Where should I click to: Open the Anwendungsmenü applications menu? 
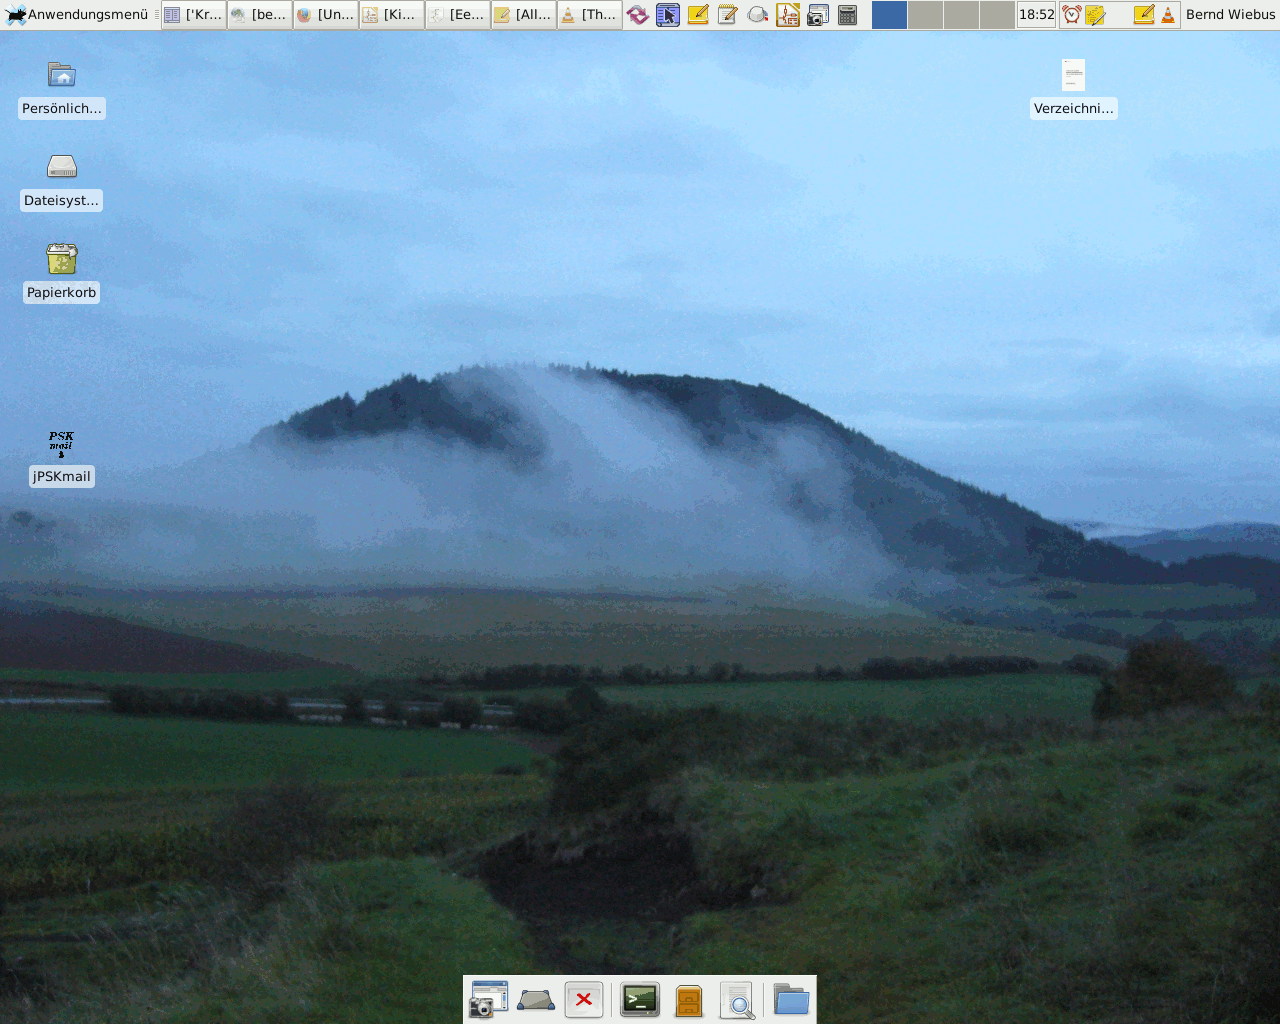click(77, 14)
